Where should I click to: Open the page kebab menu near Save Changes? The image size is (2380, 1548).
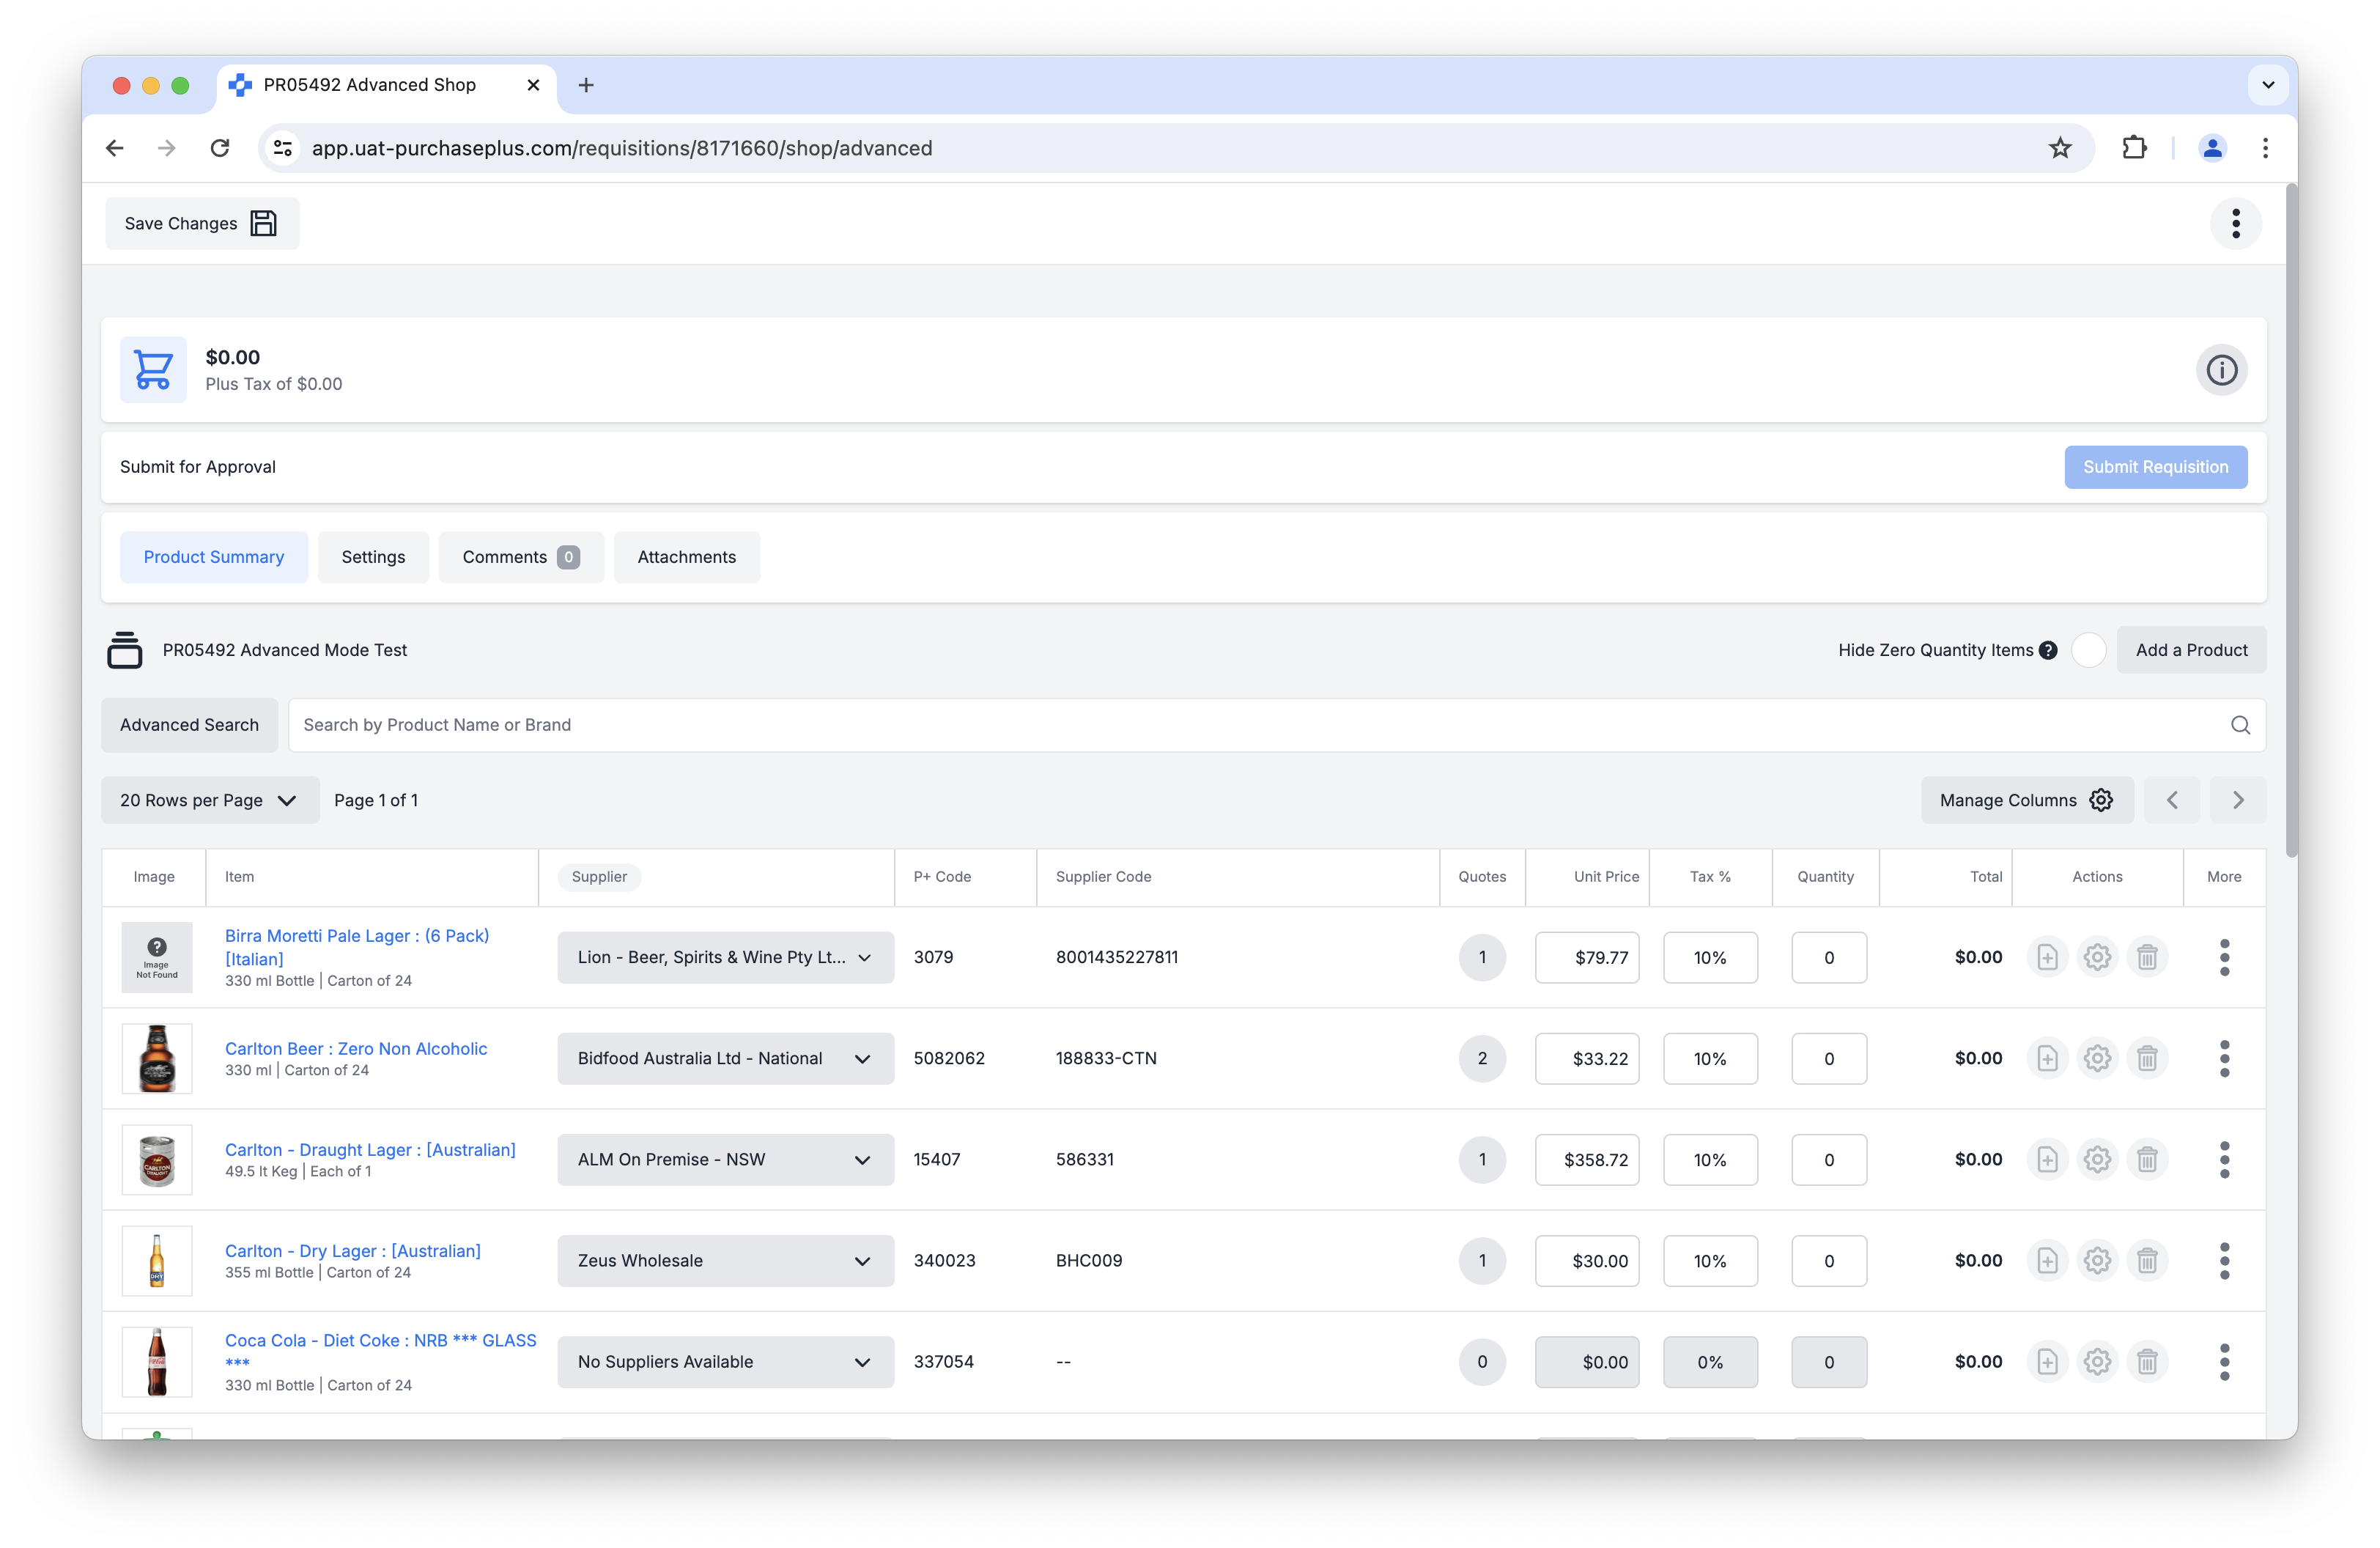[2235, 223]
